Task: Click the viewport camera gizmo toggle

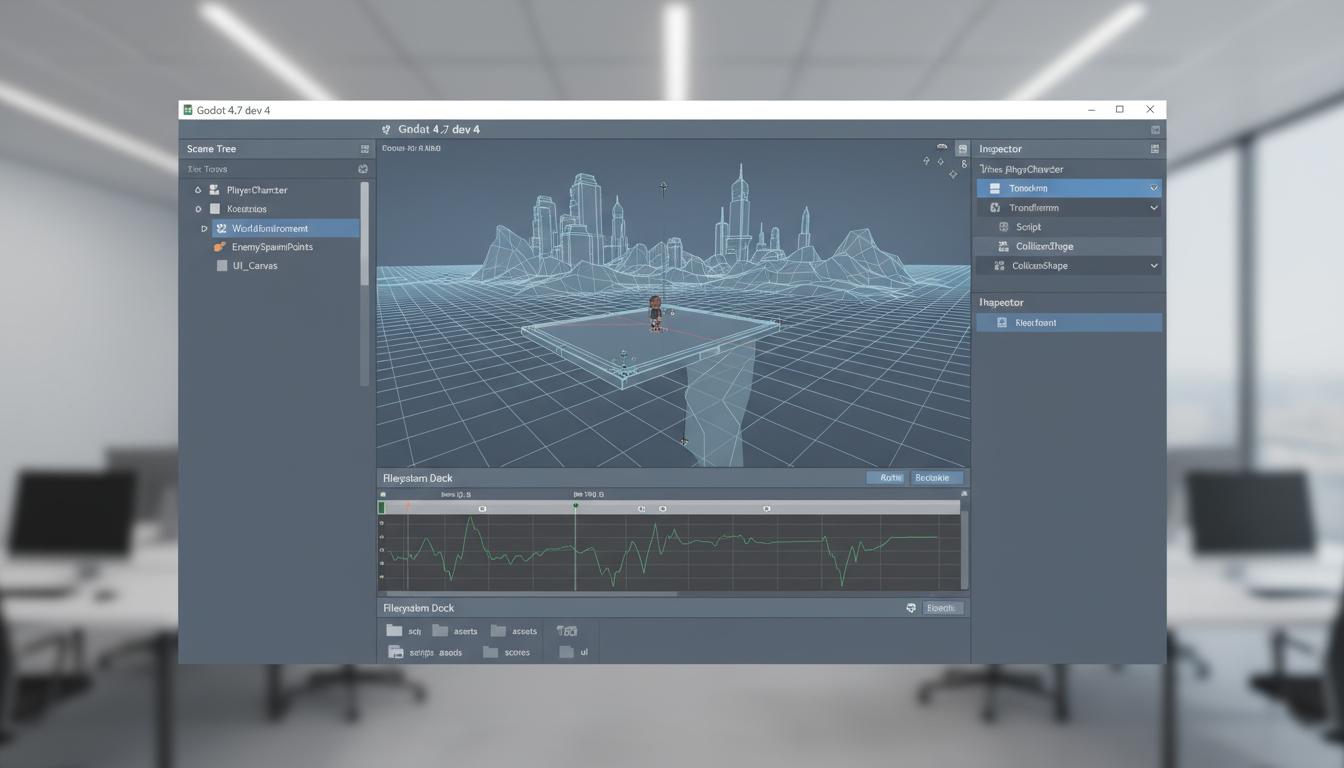Action: point(941,146)
